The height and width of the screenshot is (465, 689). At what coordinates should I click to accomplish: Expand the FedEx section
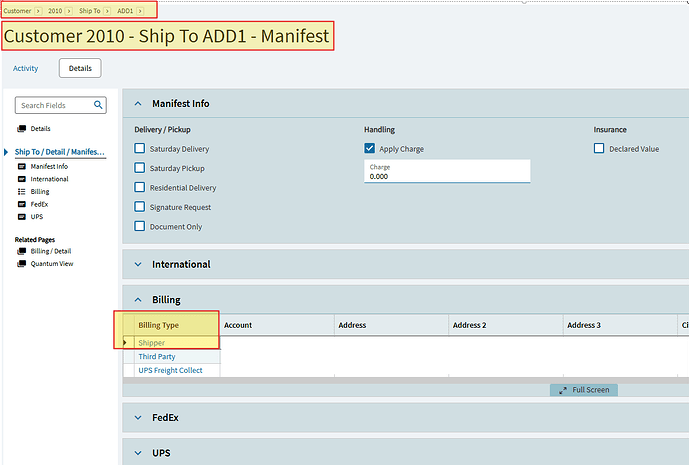pyautogui.click(x=136, y=418)
